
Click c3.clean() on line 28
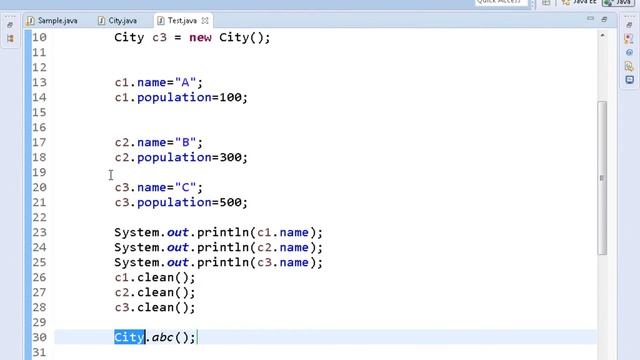tap(155, 307)
